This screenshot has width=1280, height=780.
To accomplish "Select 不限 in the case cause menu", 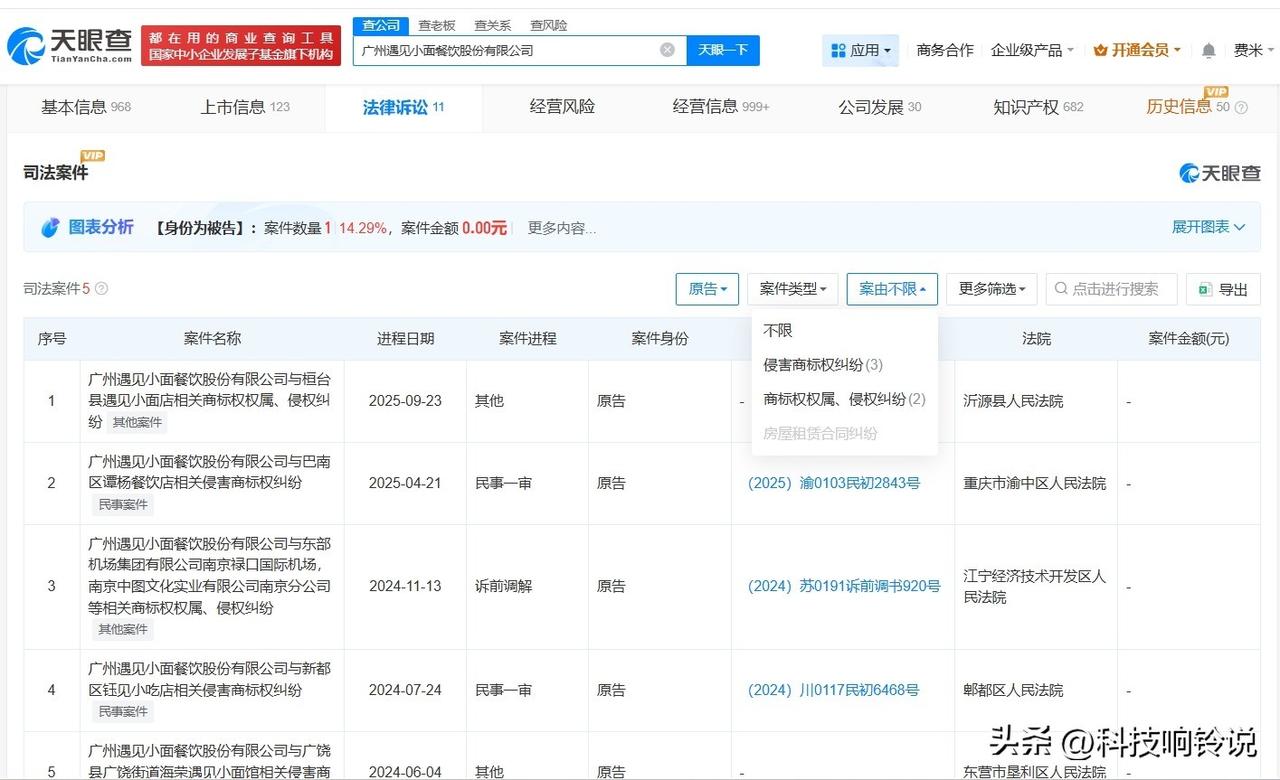I will point(778,330).
